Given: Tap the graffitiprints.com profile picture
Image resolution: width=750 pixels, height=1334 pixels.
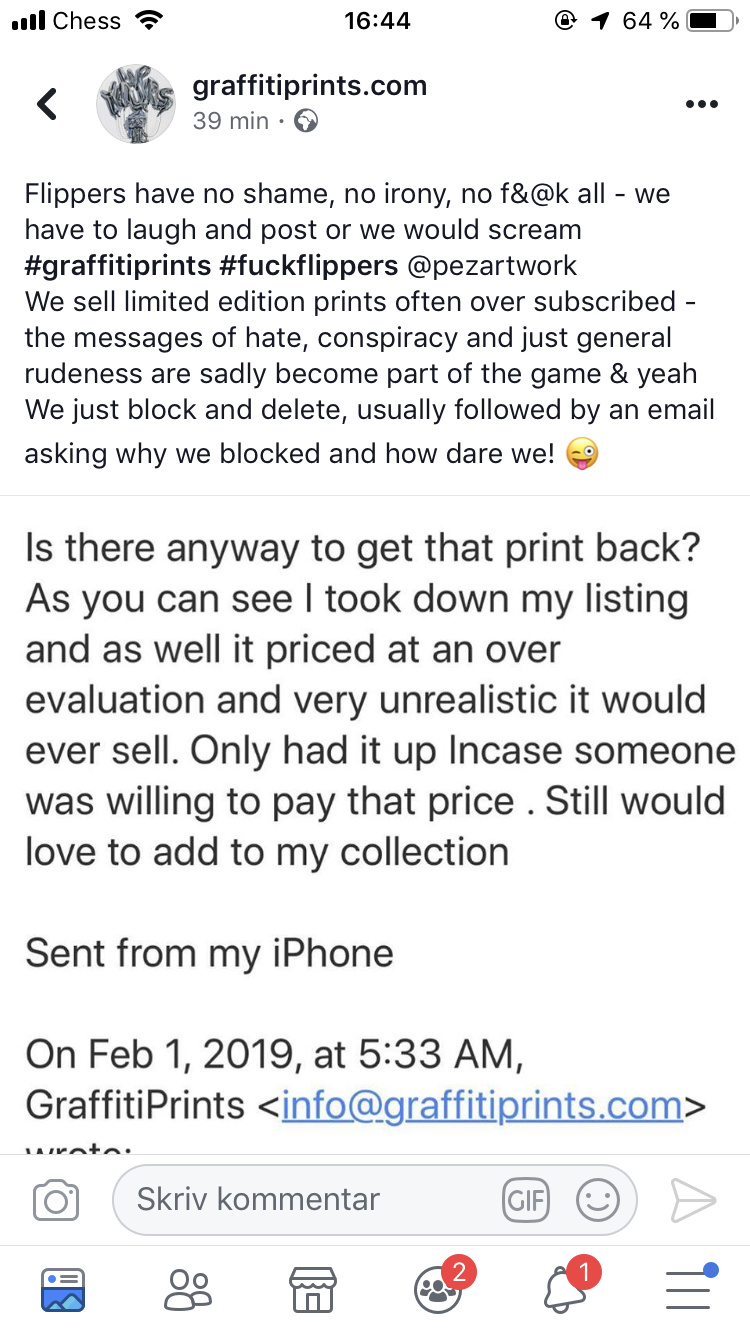Looking at the screenshot, I should 136,104.
